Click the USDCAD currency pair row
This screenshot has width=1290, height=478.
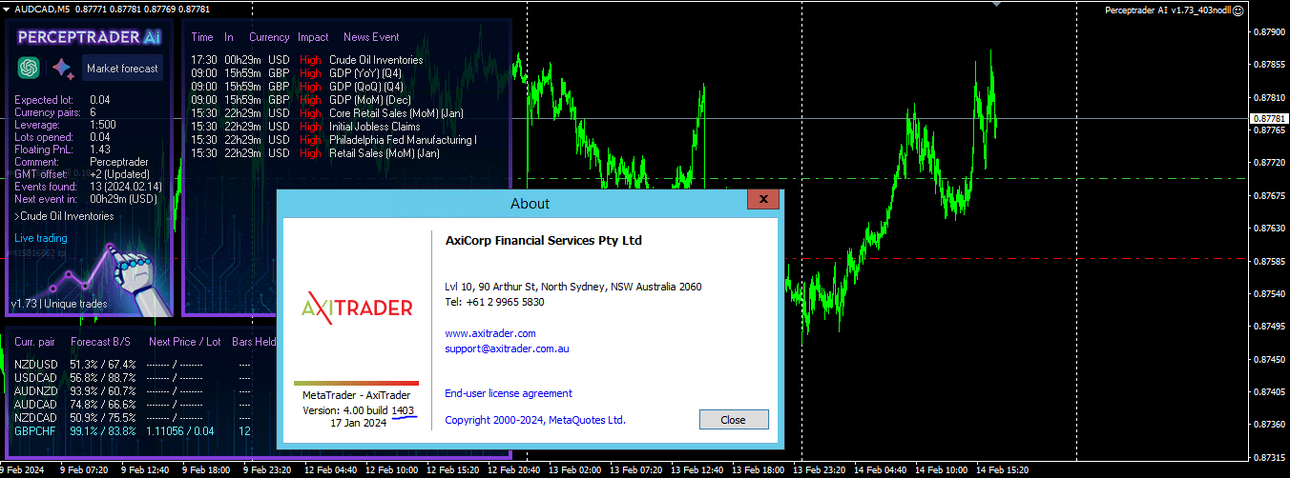[133, 377]
